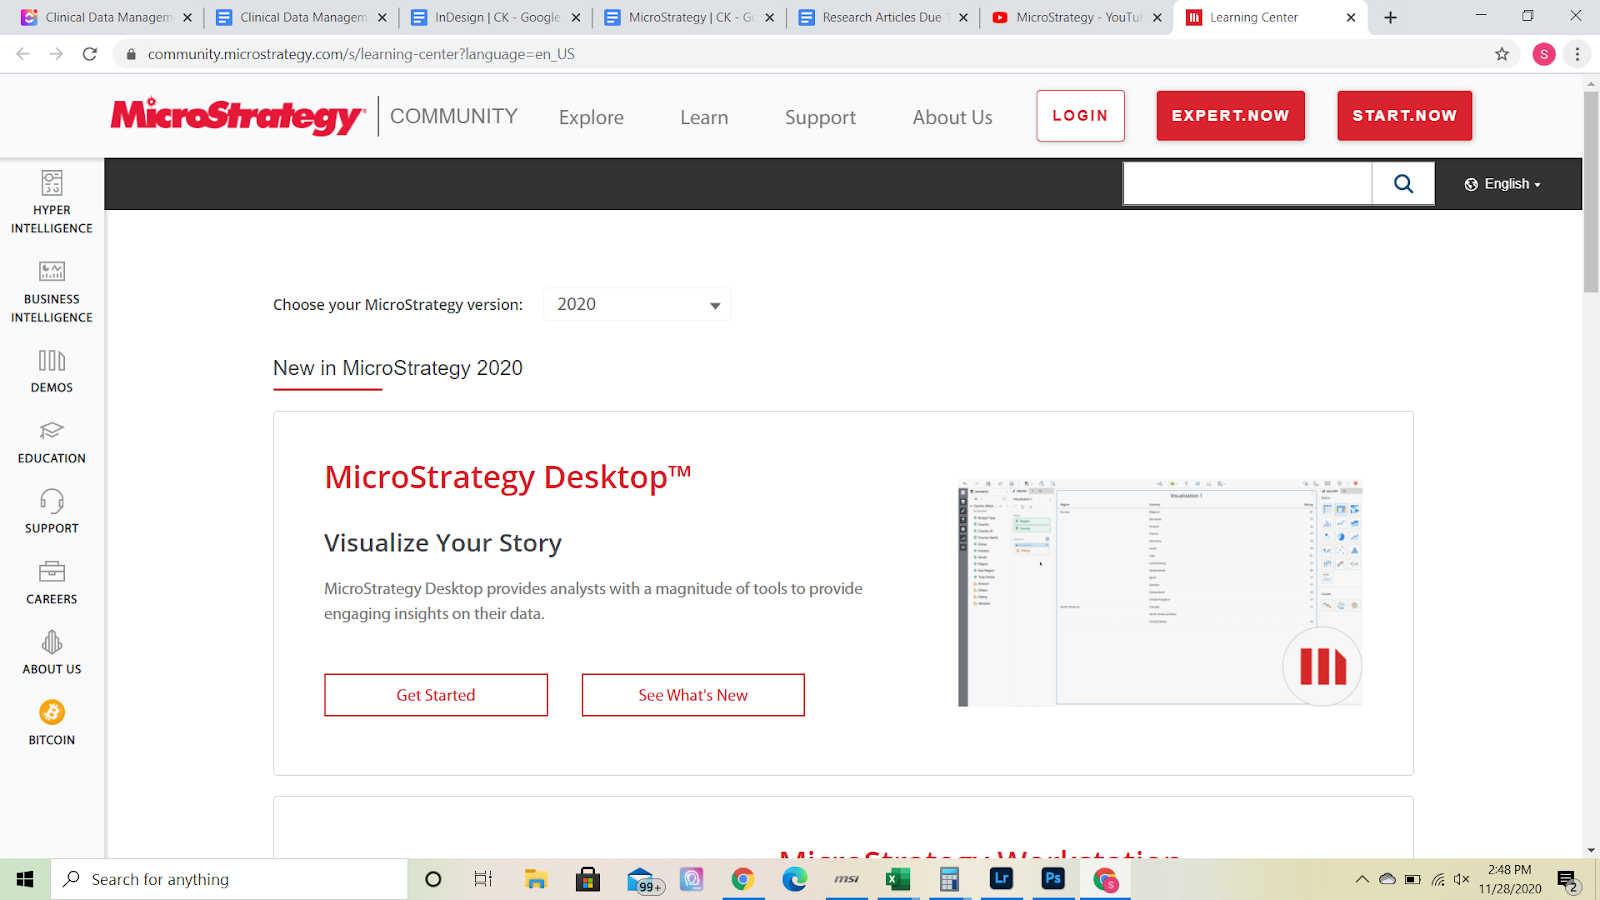The width and height of the screenshot is (1600, 900).
Task: Click the MicroStrategy logo
Action: pos(238,116)
